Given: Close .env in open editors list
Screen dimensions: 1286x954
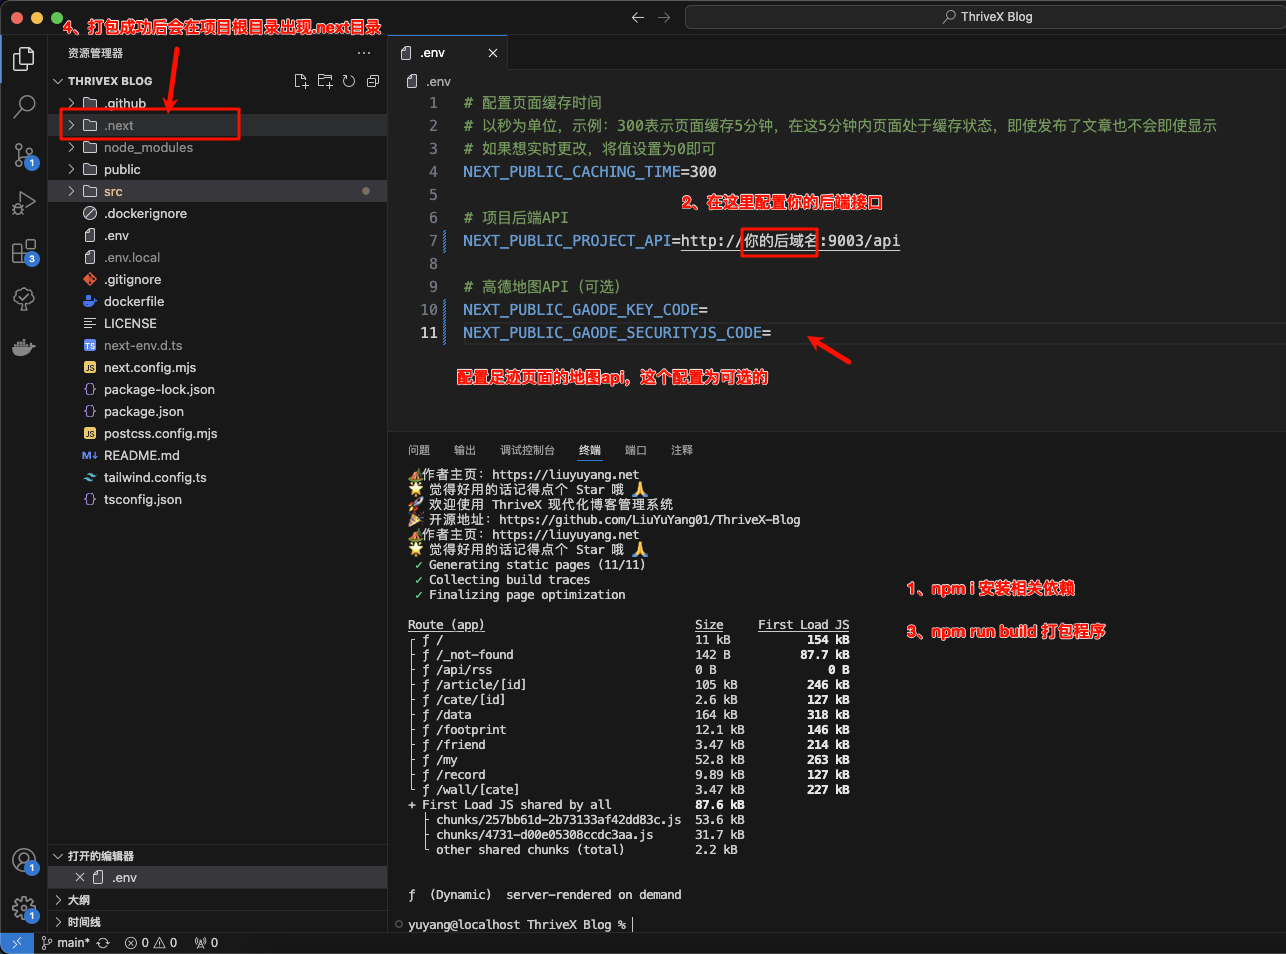Looking at the screenshot, I should [x=80, y=877].
